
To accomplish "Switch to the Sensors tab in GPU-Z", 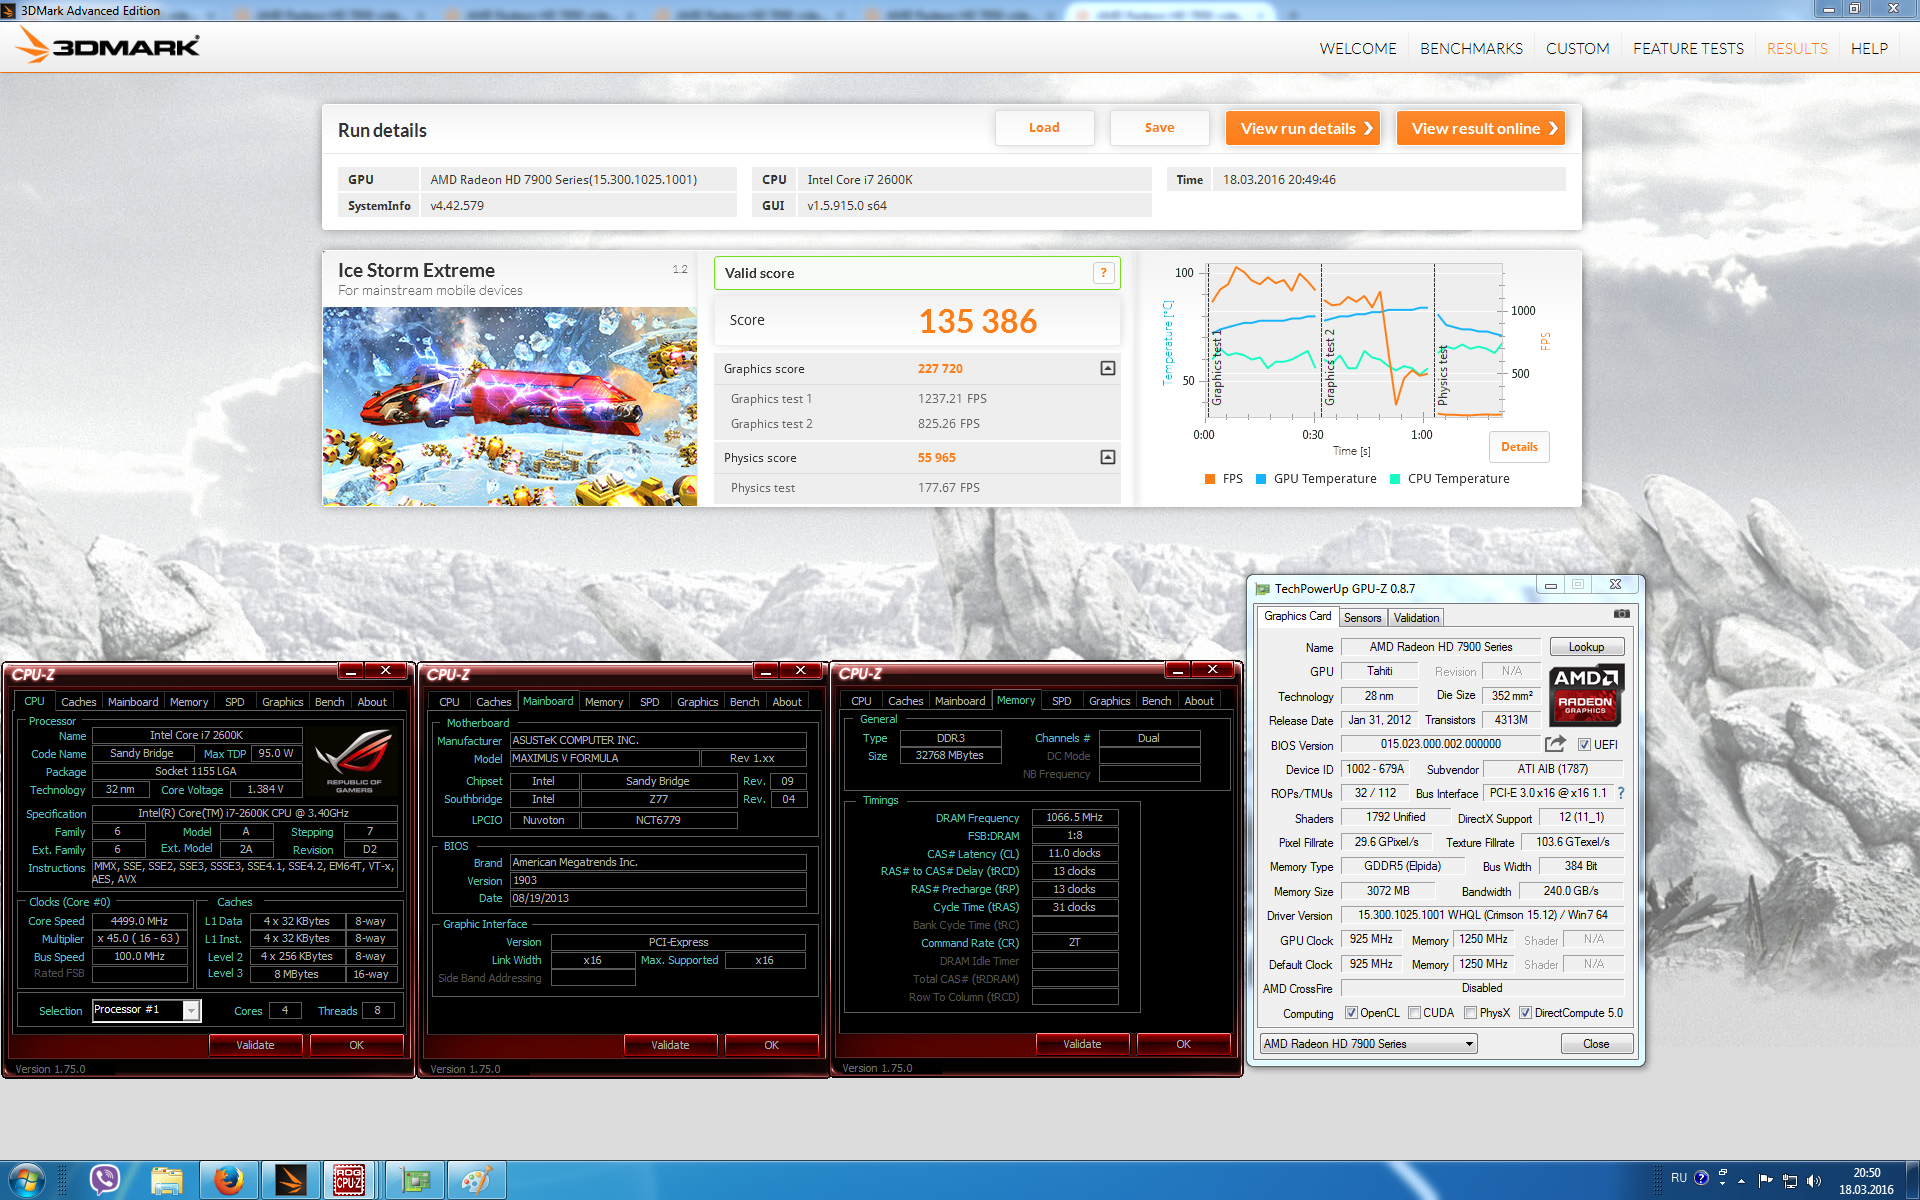I will (x=1362, y=618).
